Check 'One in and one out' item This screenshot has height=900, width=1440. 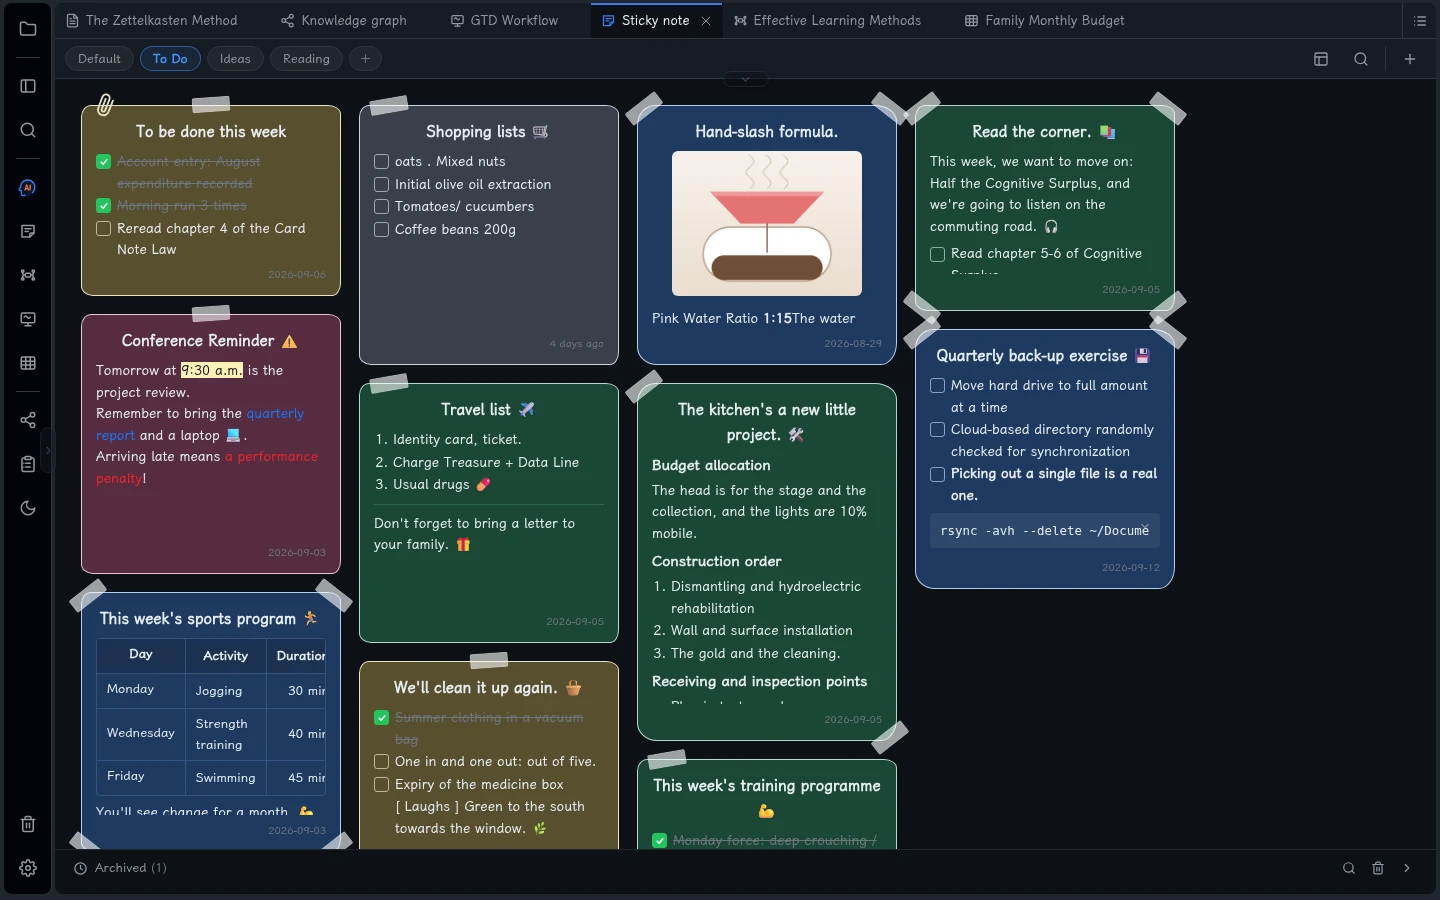coord(381,761)
